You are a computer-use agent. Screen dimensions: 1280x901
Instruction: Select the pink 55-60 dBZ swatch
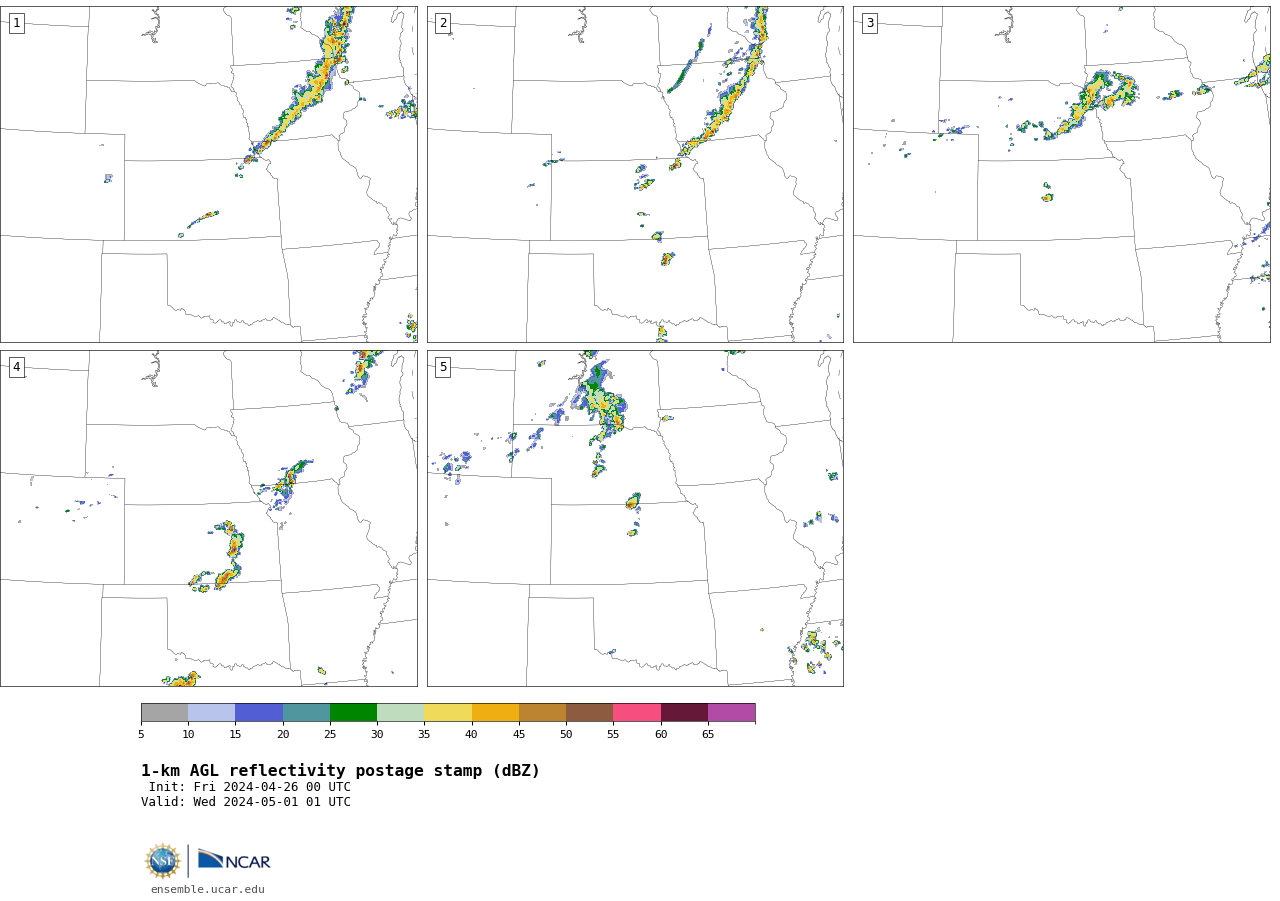(x=637, y=713)
